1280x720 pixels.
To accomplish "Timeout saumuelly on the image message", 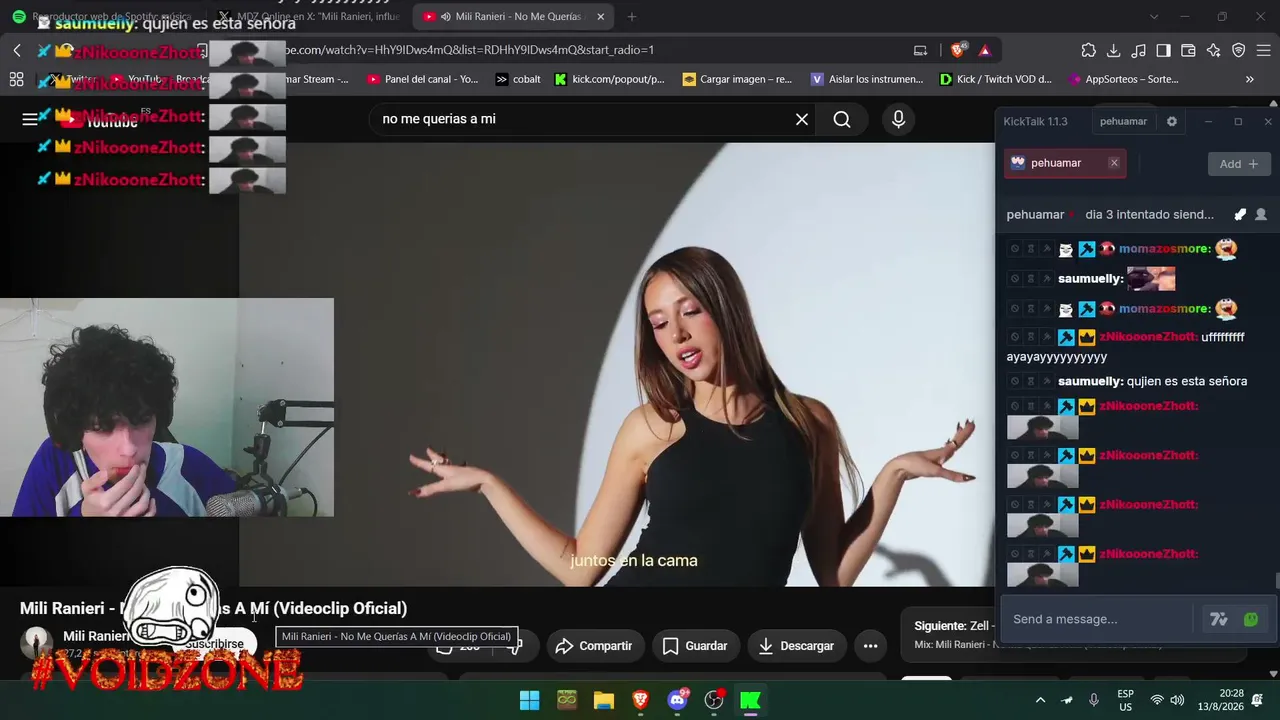I will click(1031, 279).
